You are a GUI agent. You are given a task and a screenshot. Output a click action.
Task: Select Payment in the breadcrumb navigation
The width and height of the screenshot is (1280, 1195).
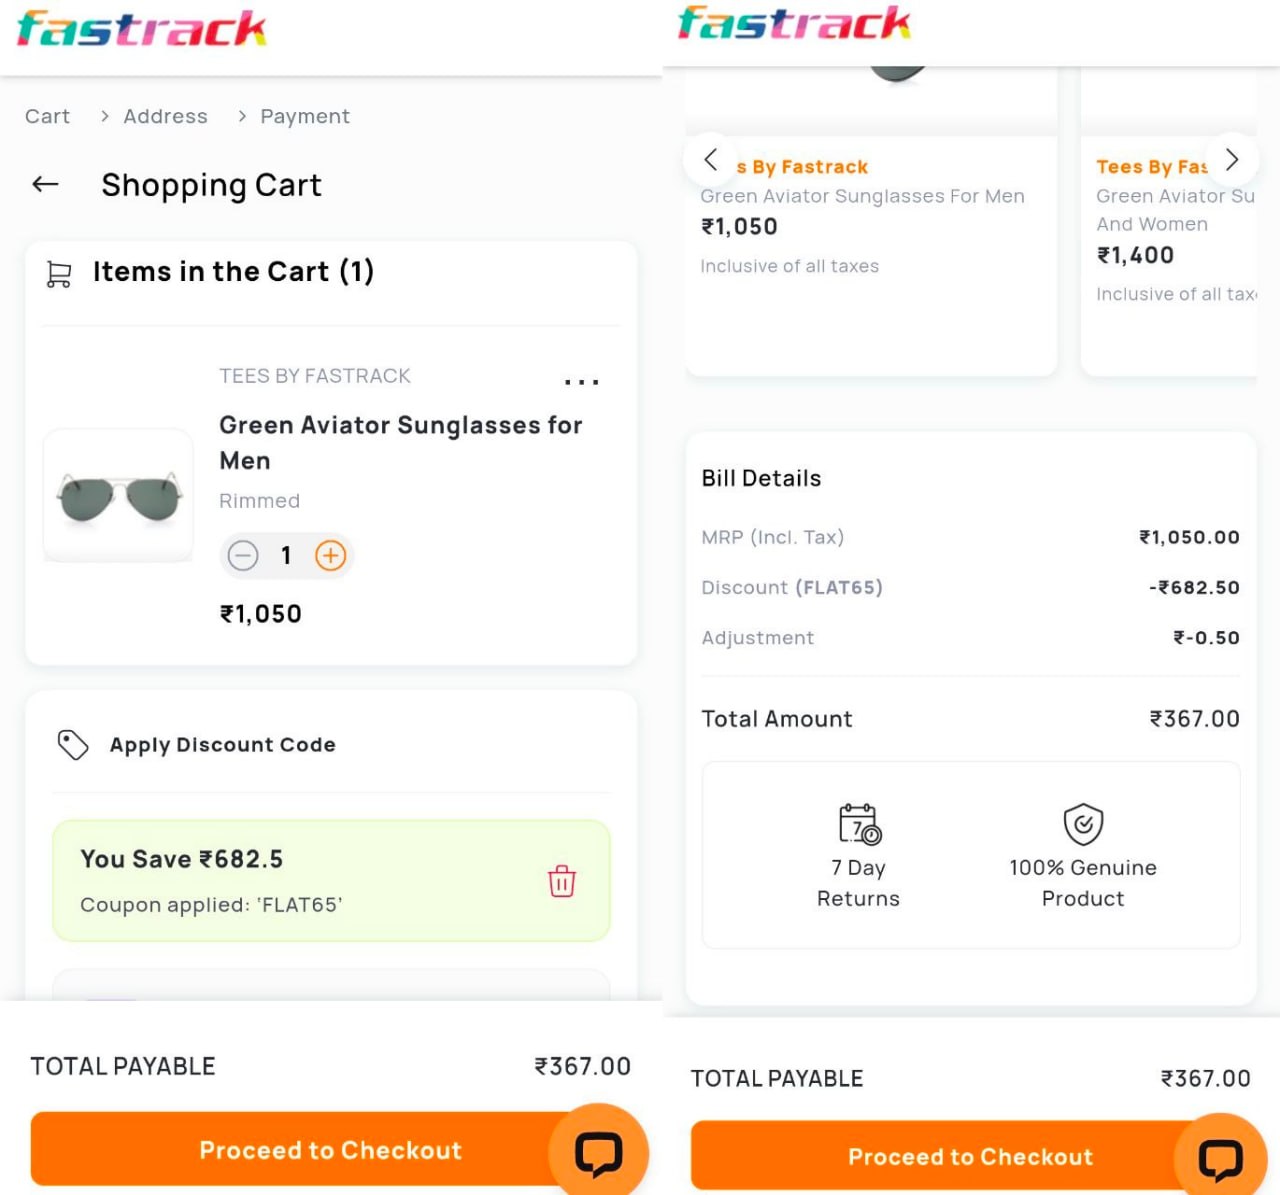305,116
